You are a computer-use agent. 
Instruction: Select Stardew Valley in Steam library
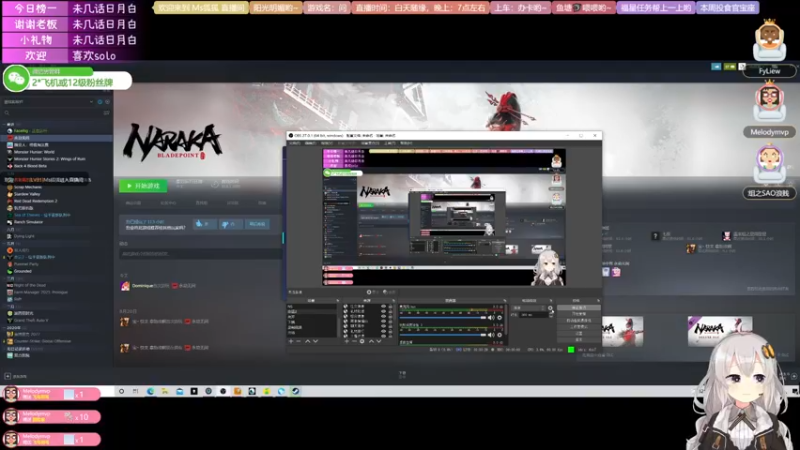coord(27,194)
